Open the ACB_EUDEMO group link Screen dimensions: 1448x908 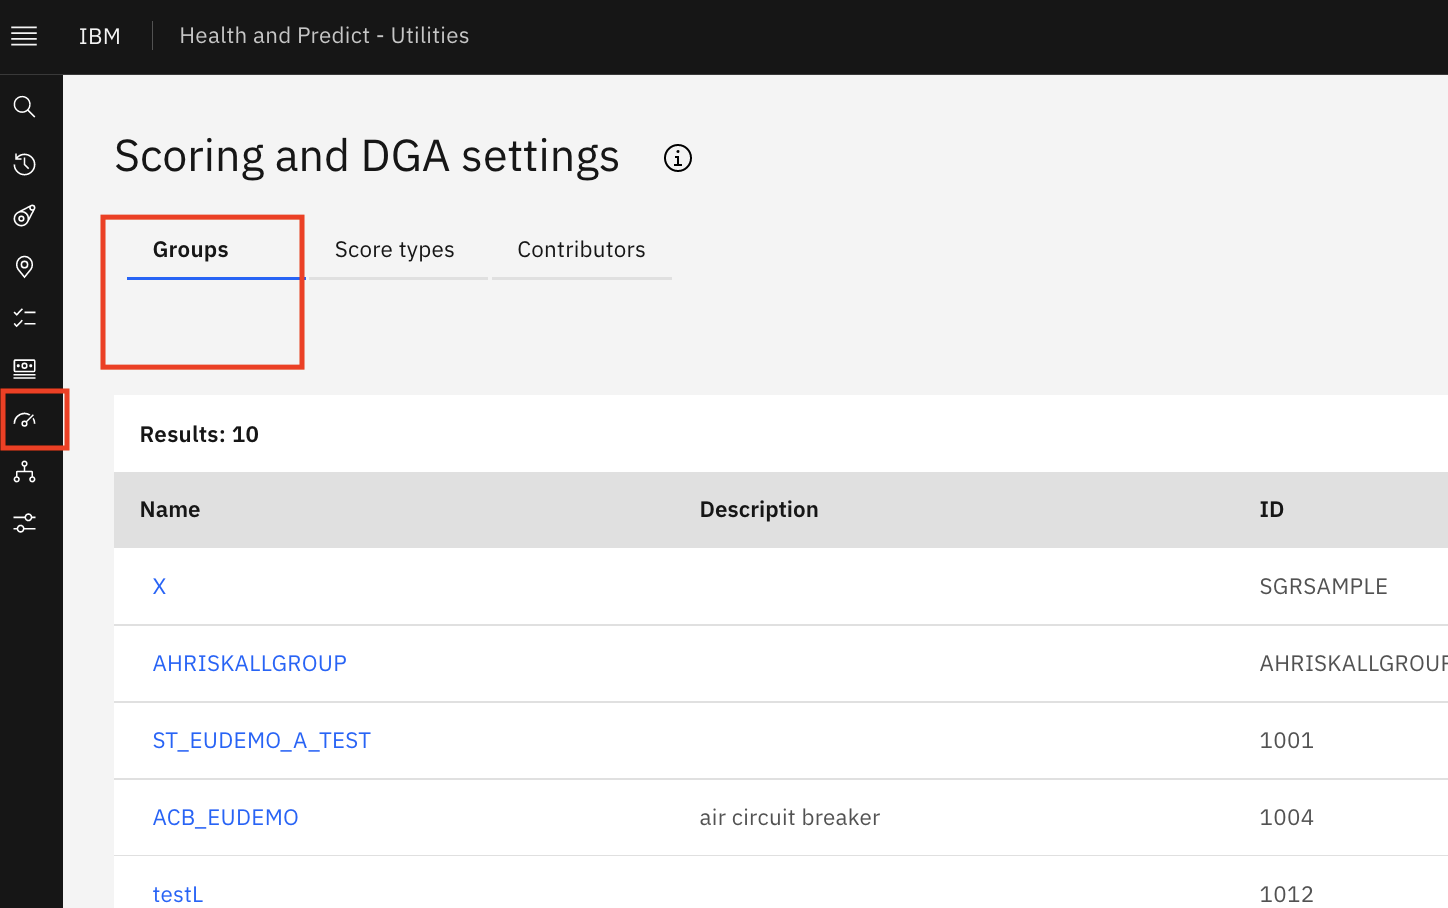(x=226, y=818)
